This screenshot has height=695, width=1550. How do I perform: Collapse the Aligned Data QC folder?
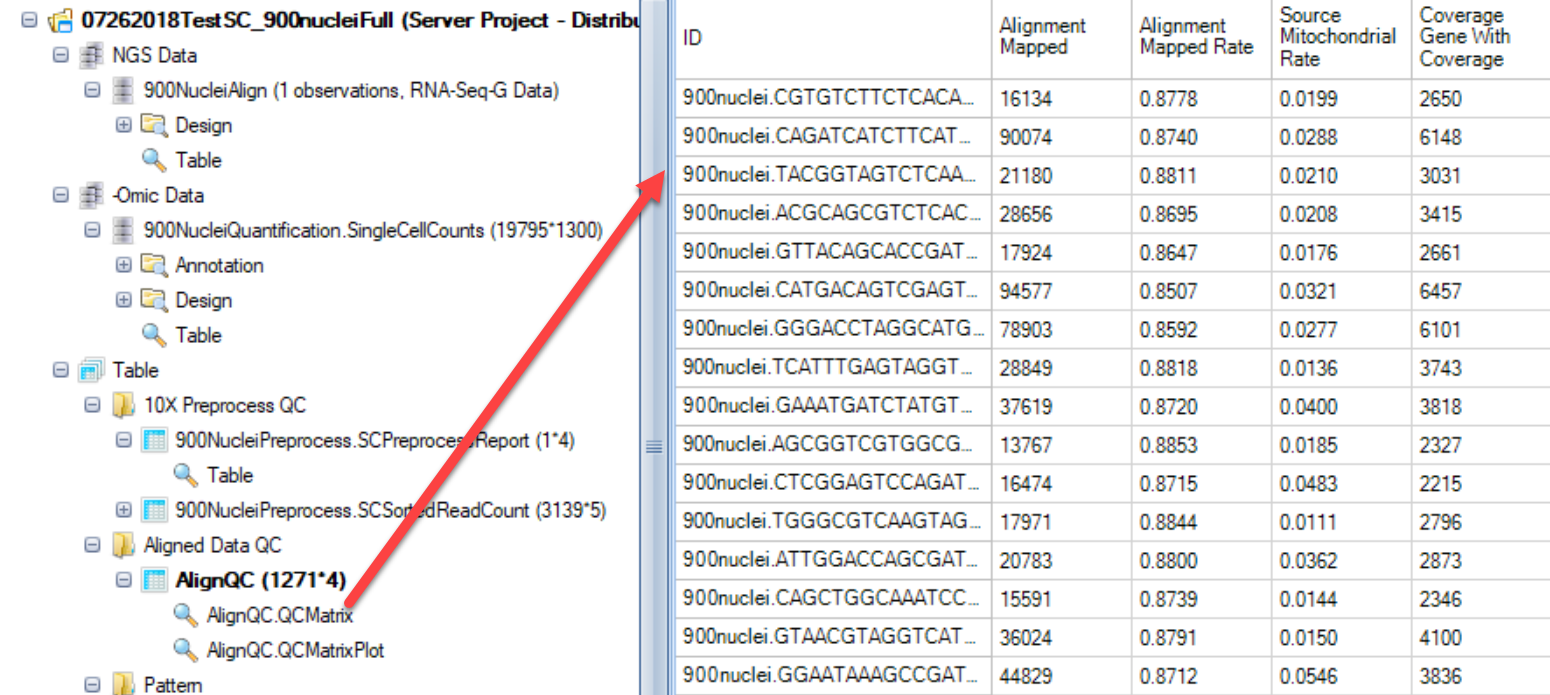pyautogui.click(x=92, y=545)
